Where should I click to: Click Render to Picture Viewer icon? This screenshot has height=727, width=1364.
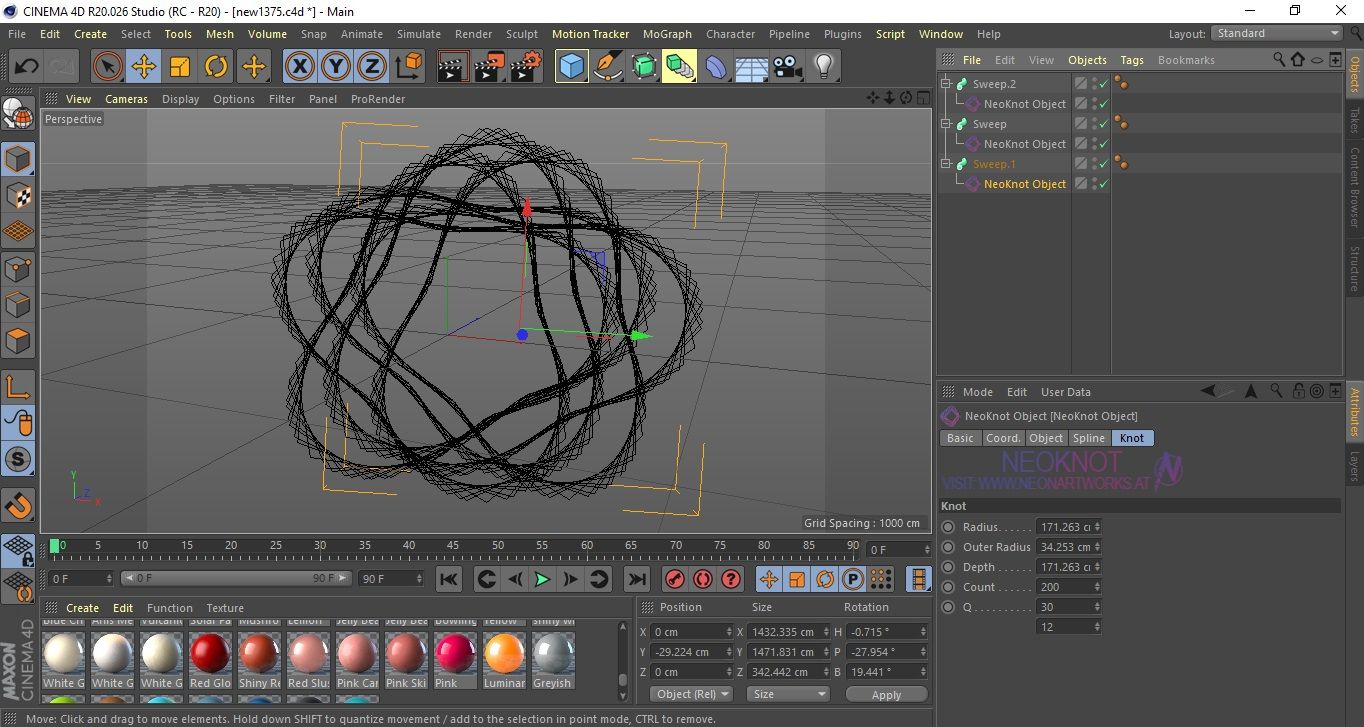click(489, 67)
